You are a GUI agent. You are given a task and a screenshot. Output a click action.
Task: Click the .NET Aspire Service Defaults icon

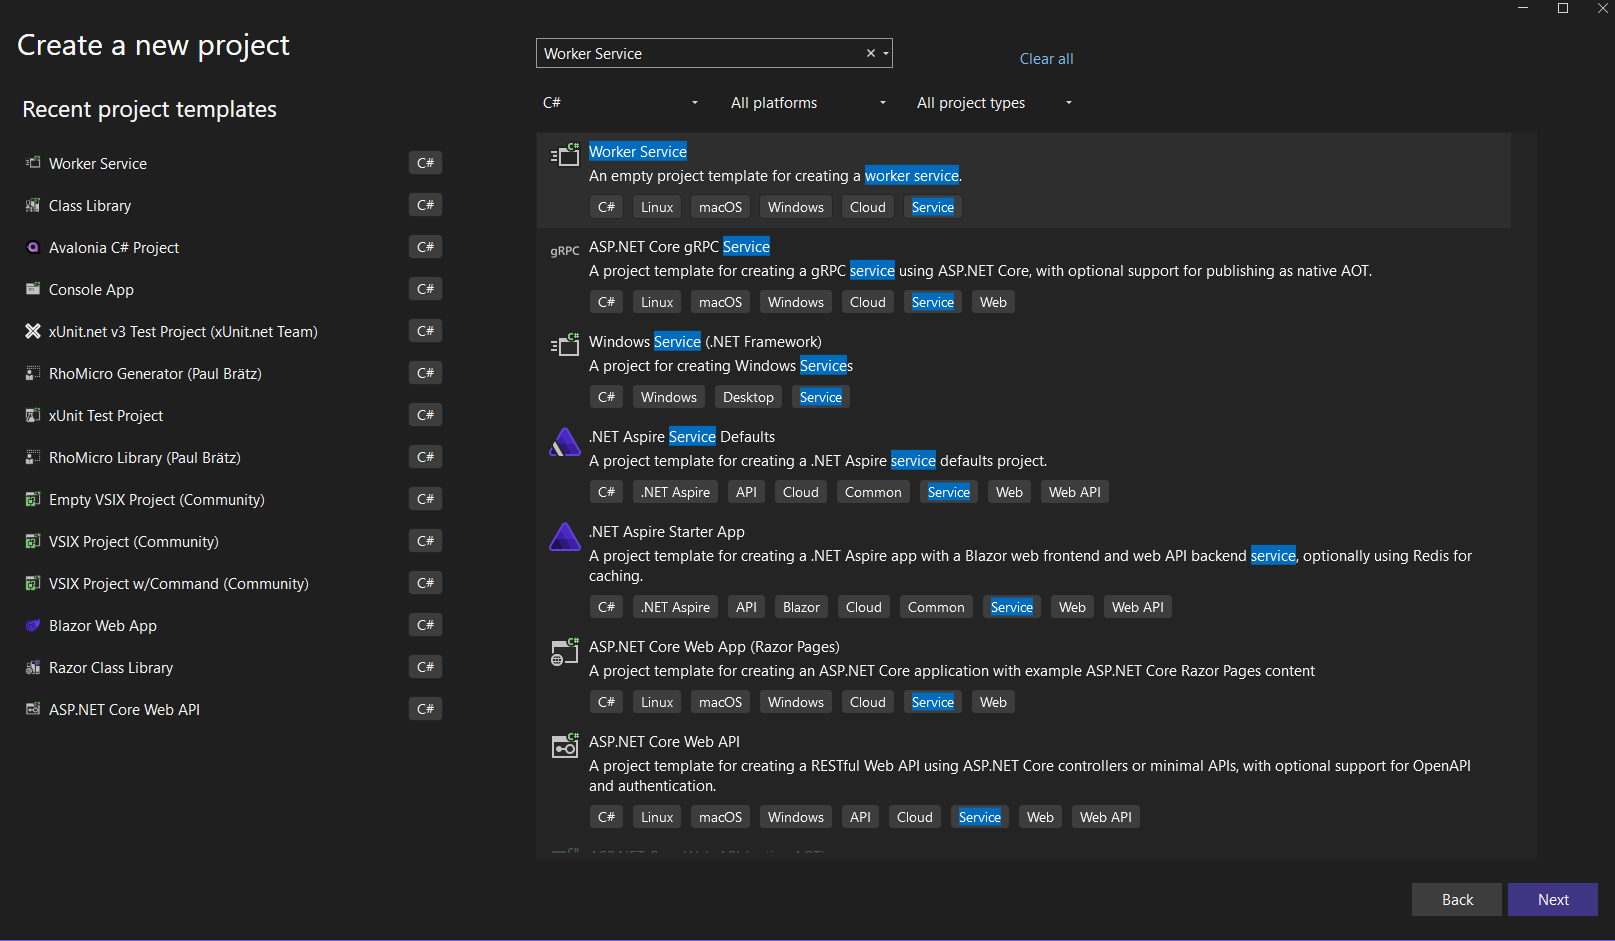click(565, 441)
